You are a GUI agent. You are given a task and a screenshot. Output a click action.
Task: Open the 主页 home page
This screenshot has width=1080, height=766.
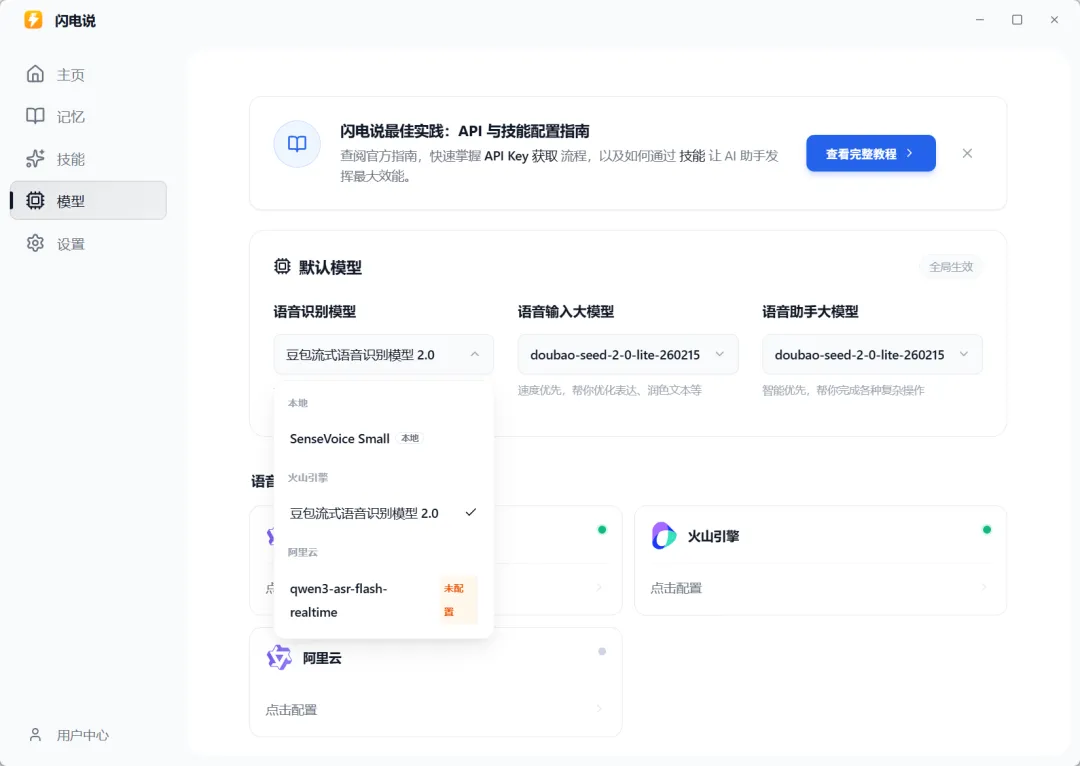coord(88,74)
